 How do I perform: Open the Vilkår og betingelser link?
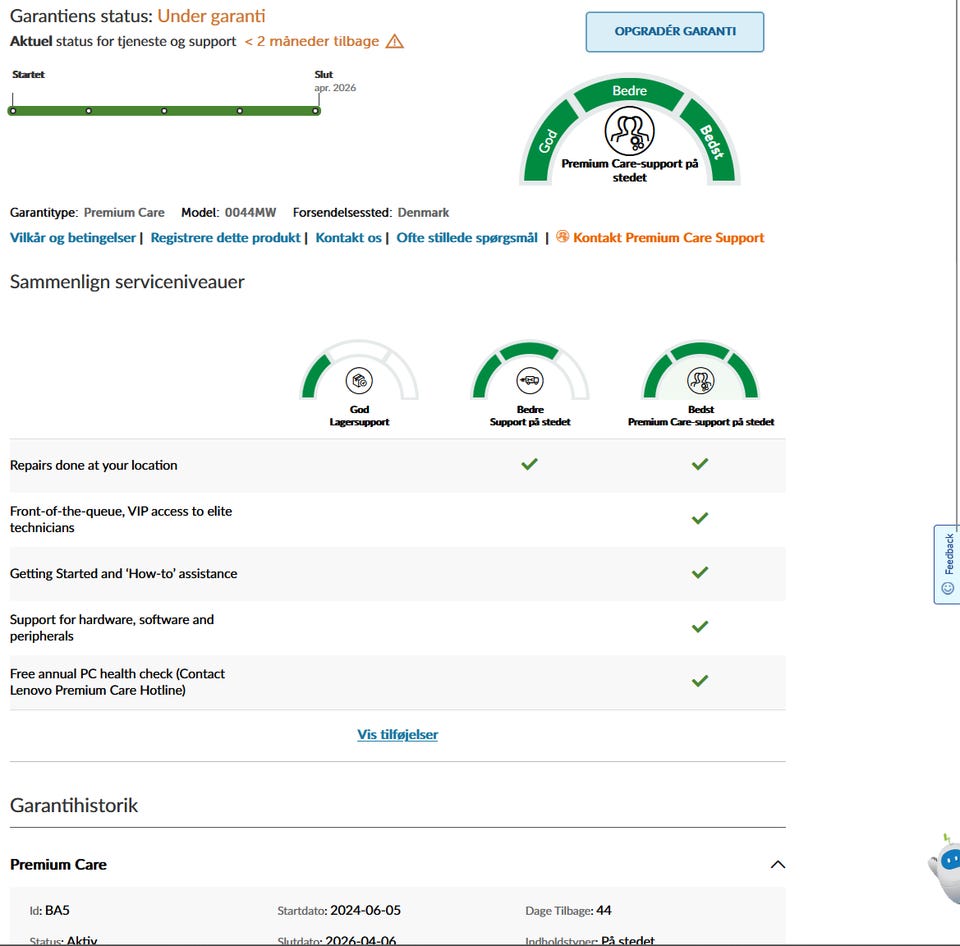tap(72, 238)
